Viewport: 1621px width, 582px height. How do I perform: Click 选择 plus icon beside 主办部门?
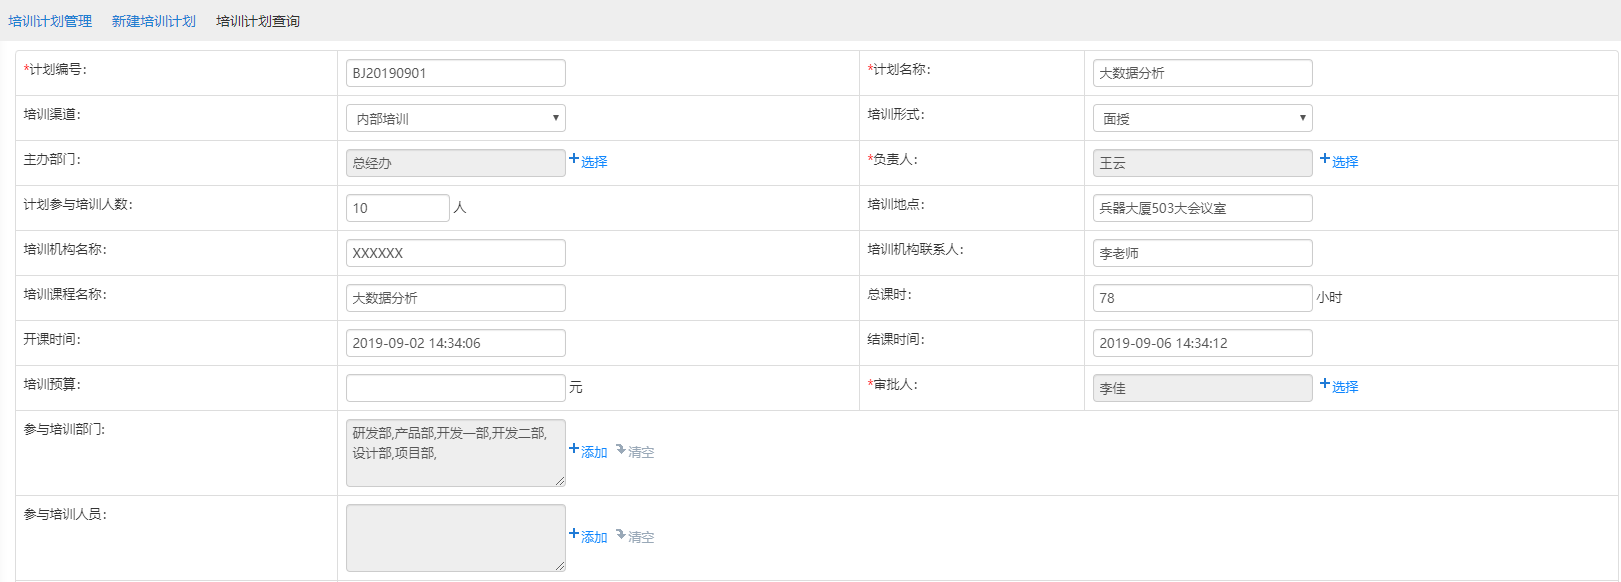pyautogui.click(x=574, y=159)
